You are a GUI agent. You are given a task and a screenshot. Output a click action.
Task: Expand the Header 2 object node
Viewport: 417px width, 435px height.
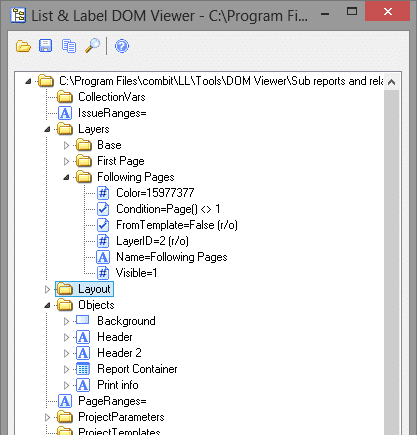(66, 353)
